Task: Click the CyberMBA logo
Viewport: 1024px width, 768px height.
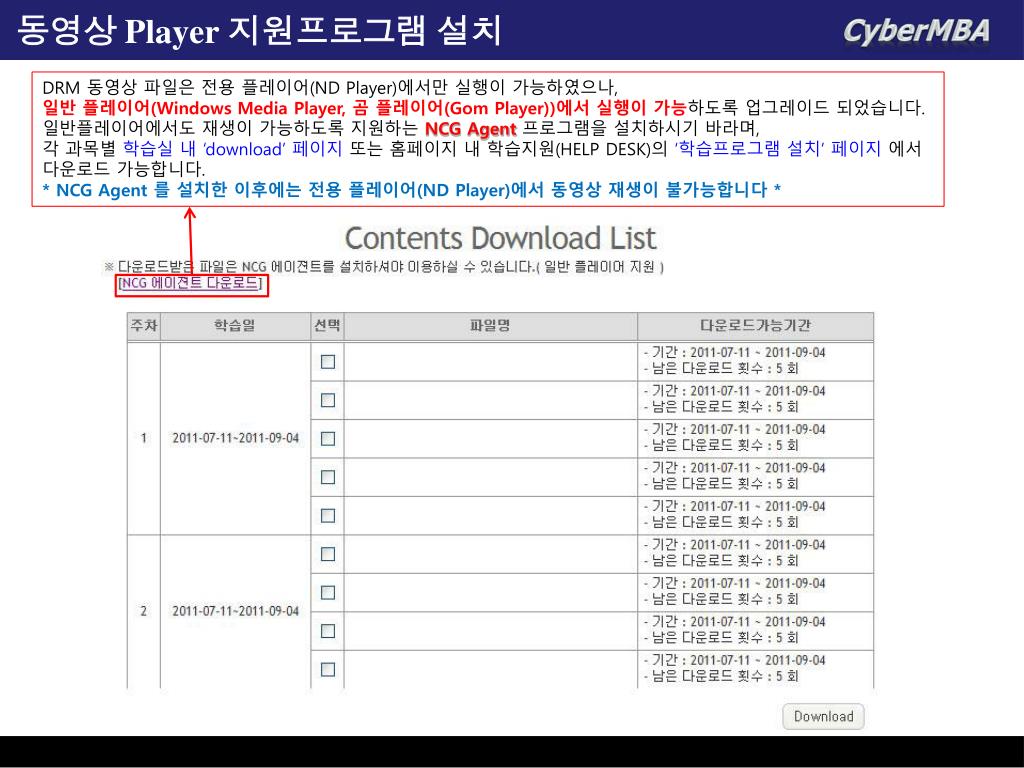Action: pyautogui.click(x=916, y=31)
